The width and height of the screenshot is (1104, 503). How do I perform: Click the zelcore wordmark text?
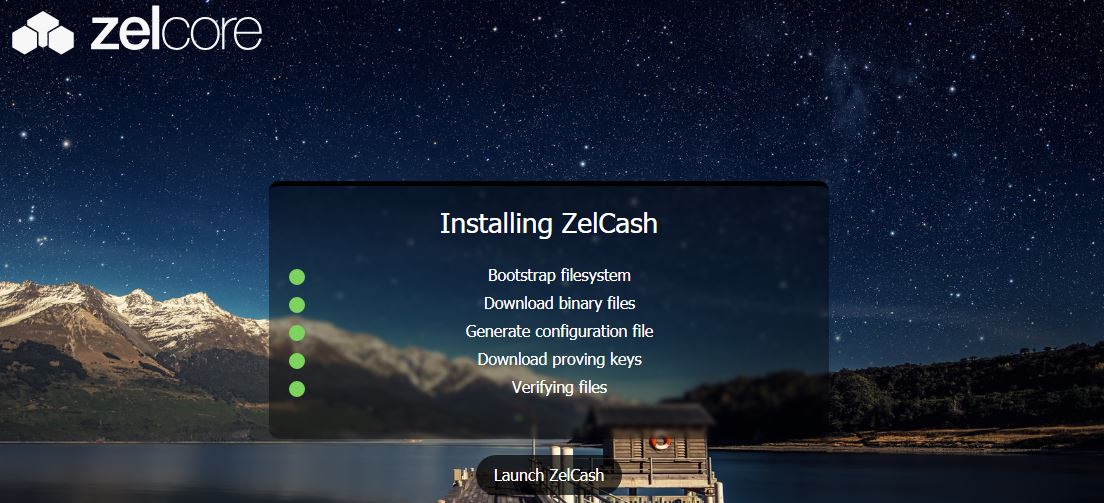[176, 33]
